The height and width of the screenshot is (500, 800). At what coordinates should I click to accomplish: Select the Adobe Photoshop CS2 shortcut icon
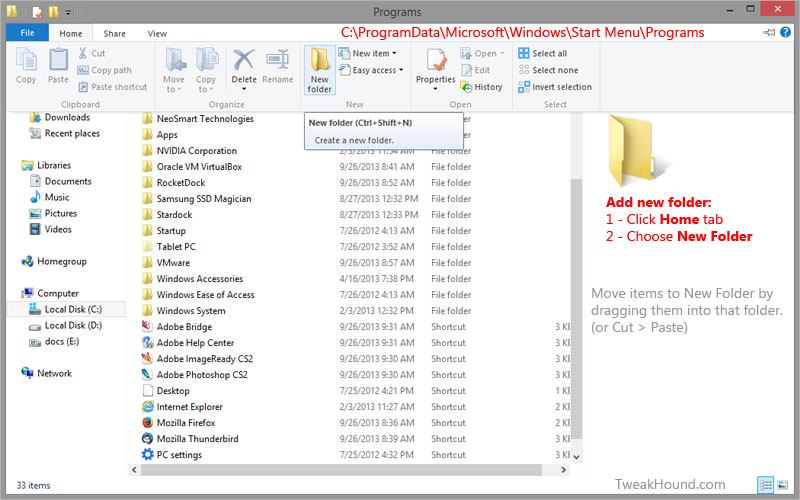(147, 374)
